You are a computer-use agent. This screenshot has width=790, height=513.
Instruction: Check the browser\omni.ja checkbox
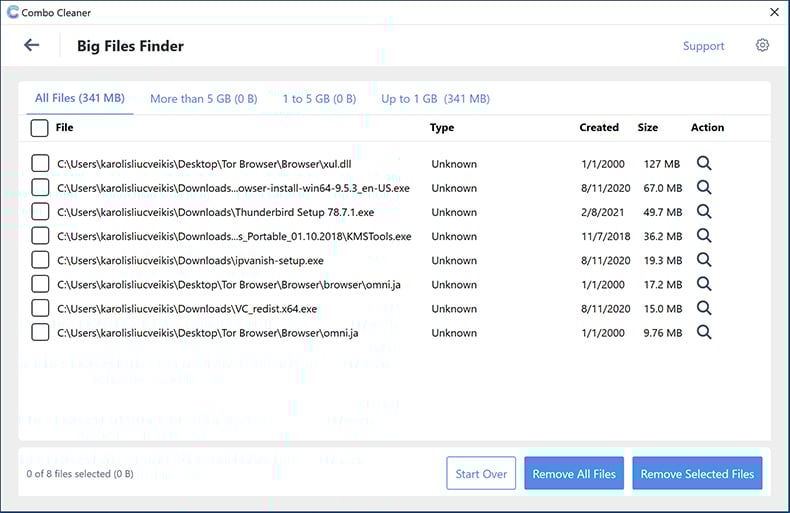point(40,284)
